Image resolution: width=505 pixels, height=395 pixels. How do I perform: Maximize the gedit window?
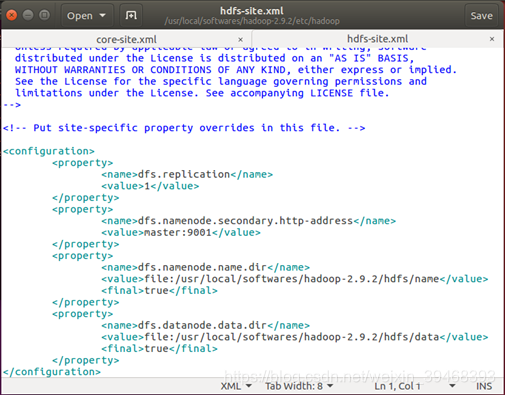click(44, 15)
